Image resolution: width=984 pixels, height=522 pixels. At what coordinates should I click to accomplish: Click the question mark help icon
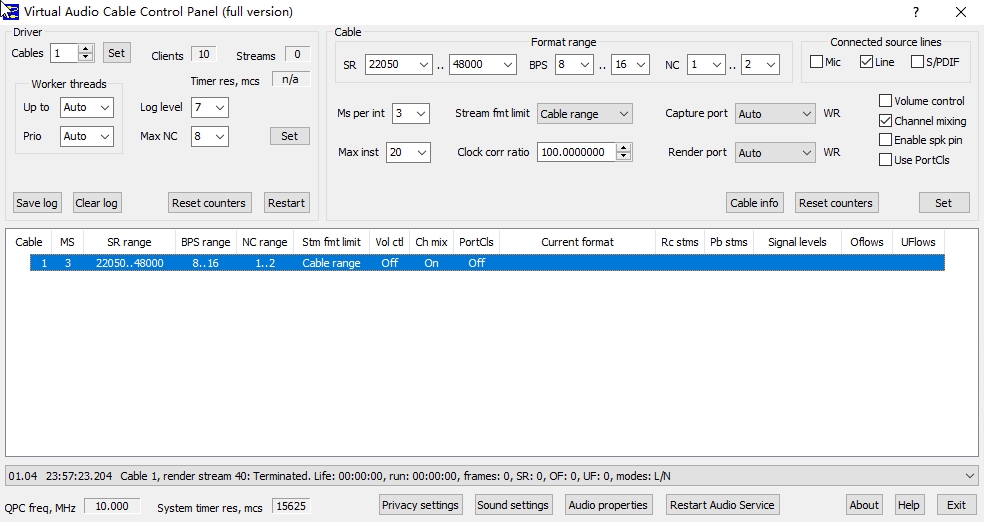tap(916, 12)
